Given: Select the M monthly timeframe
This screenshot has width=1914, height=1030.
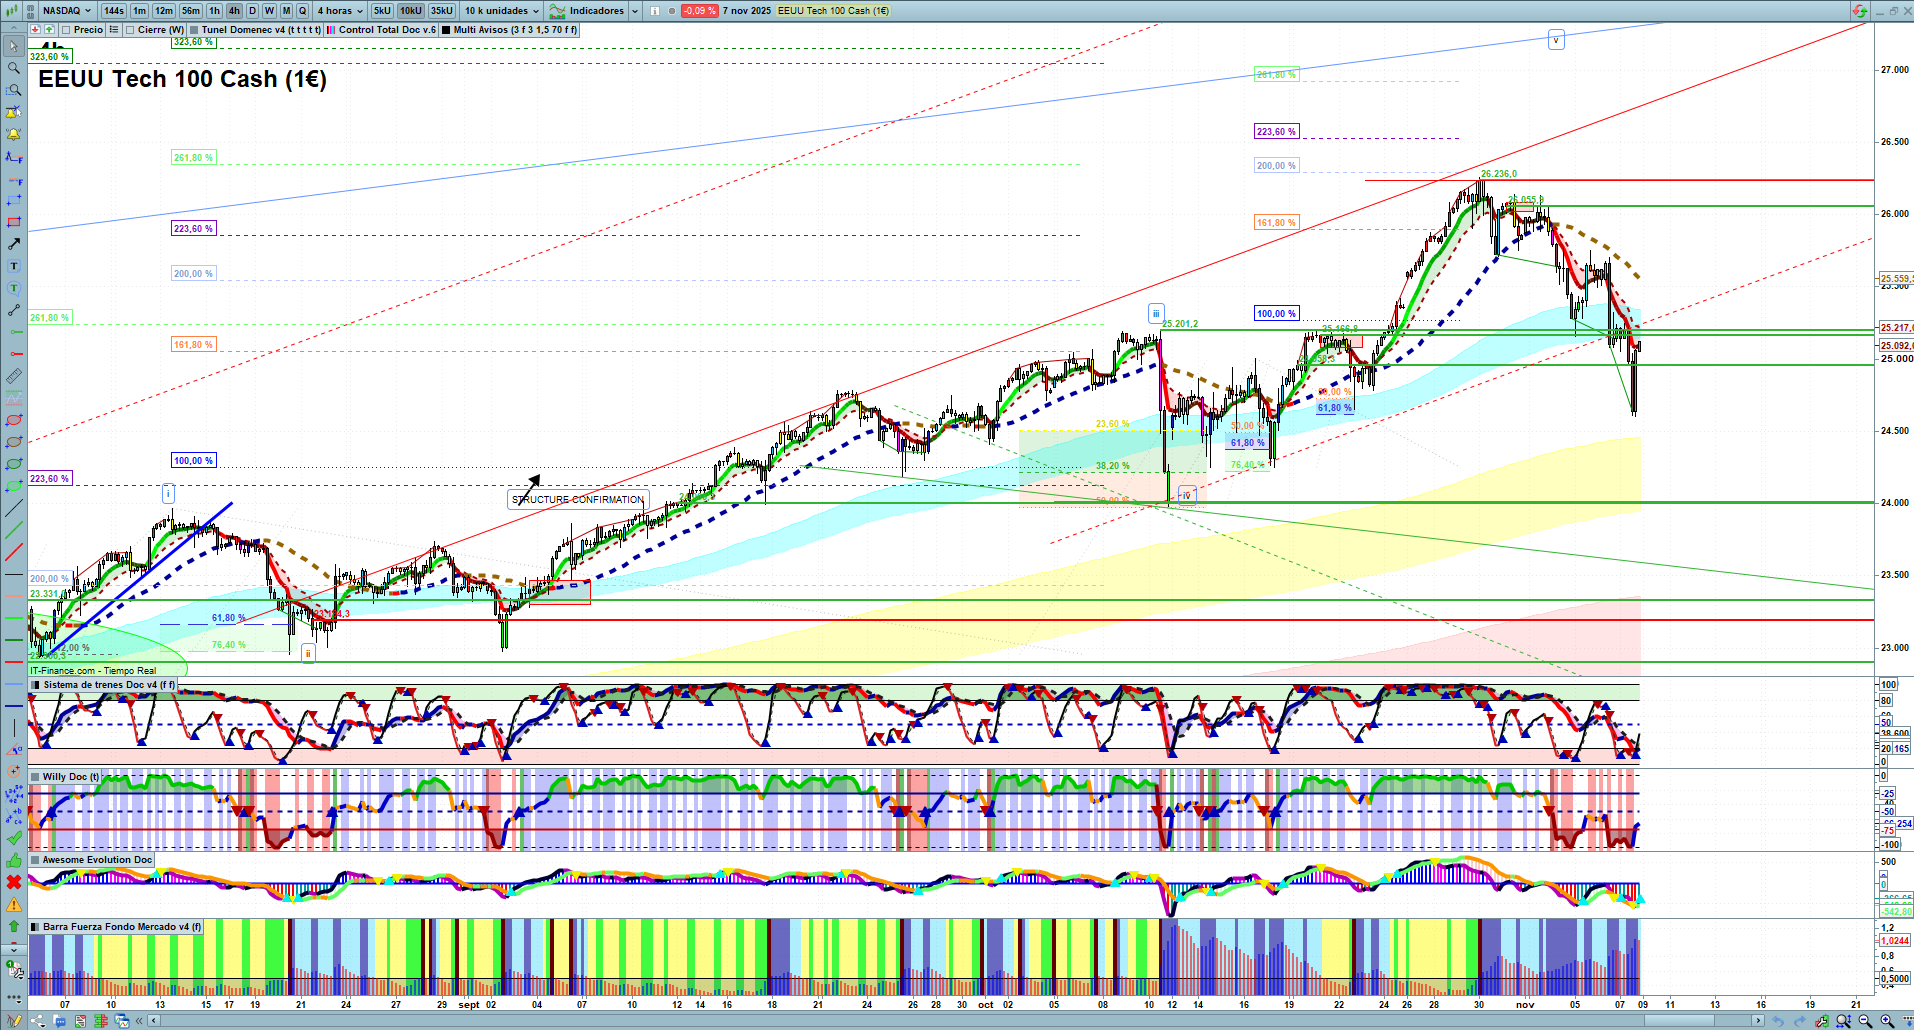Looking at the screenshot, I should tap(286, 11).
